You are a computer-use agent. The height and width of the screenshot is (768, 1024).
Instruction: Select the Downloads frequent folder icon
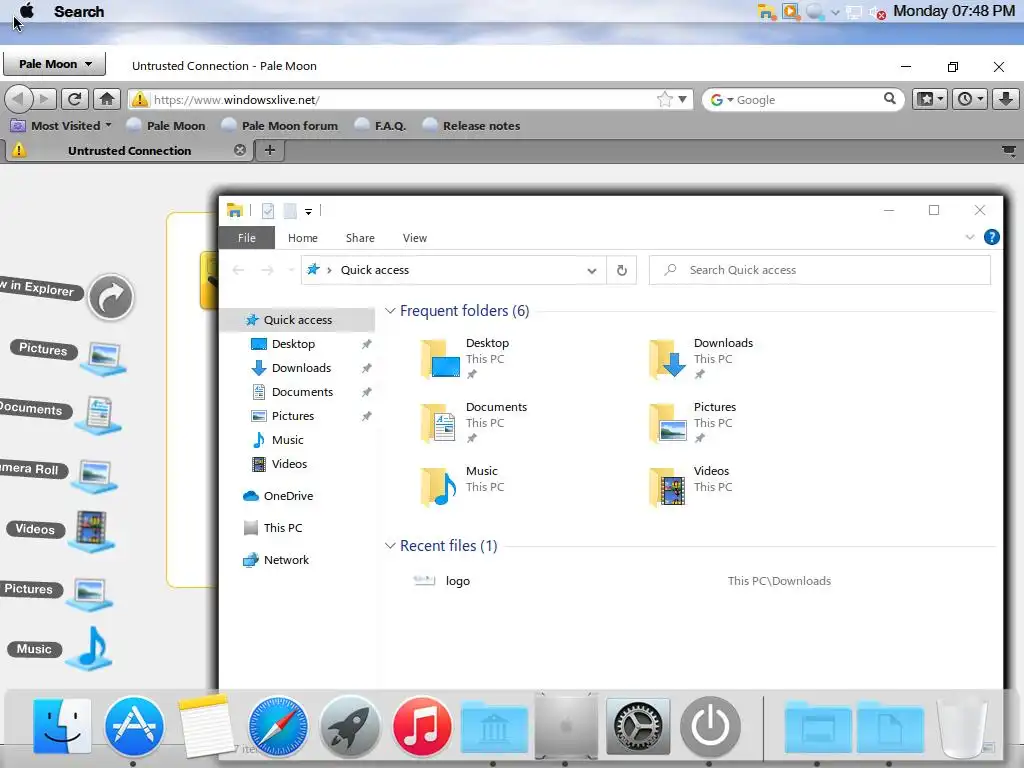click(x=667, y=359)
